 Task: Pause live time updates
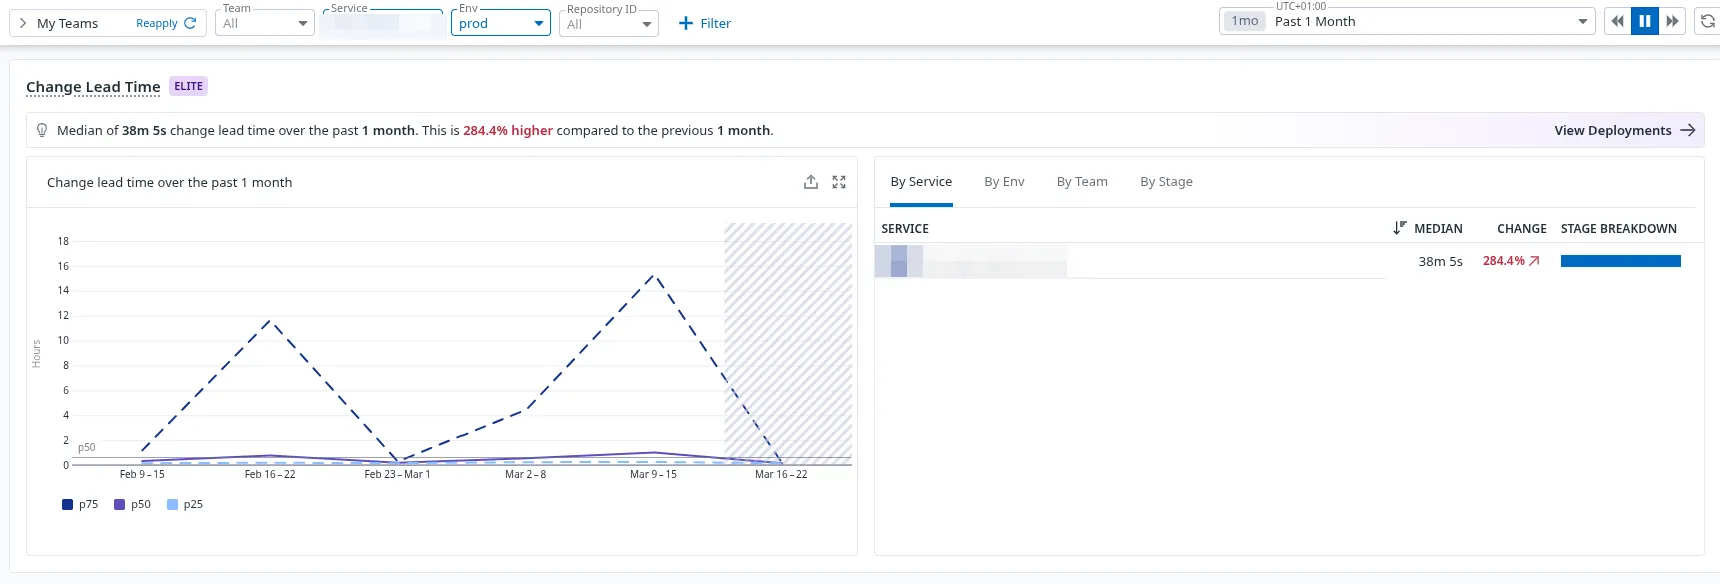1645,21
